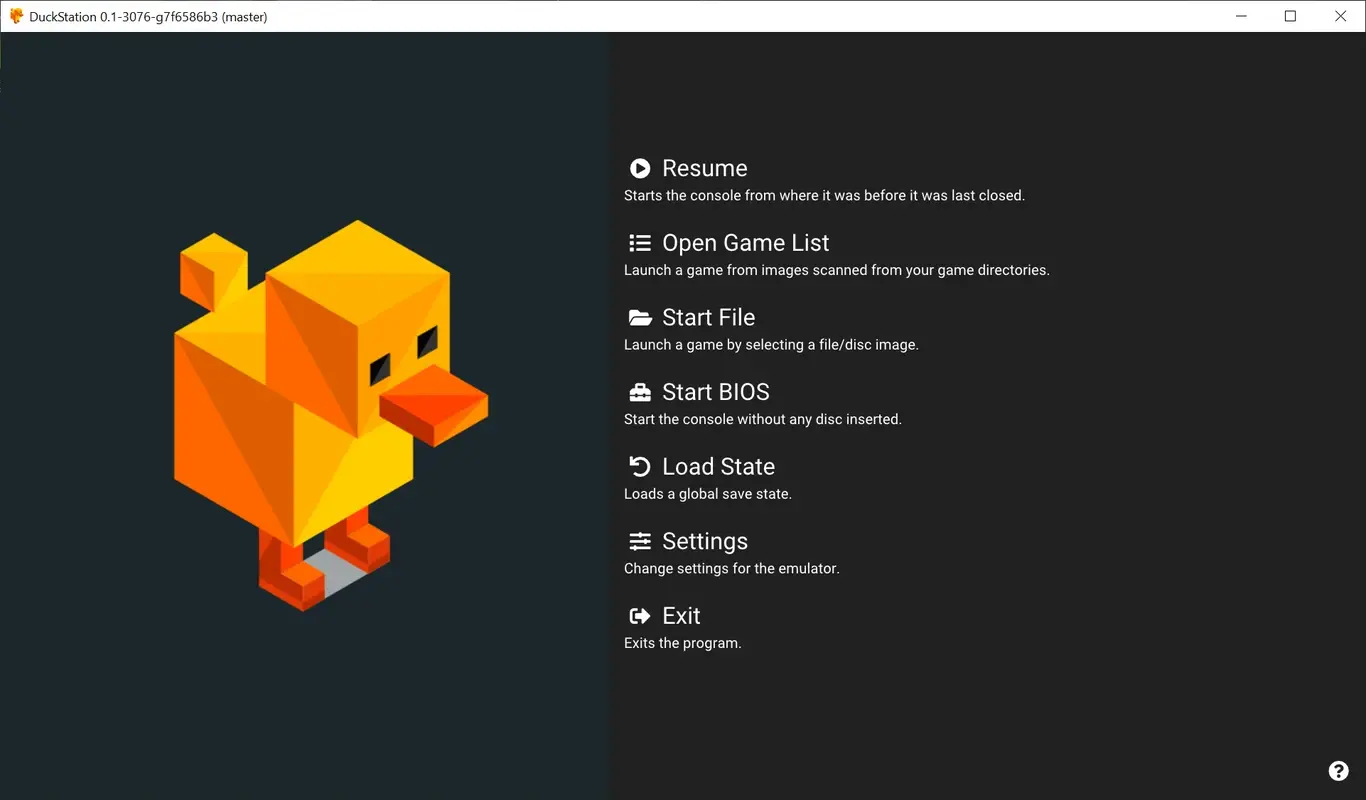
Task: Click the Settings sliders icon
Action: 640,541
